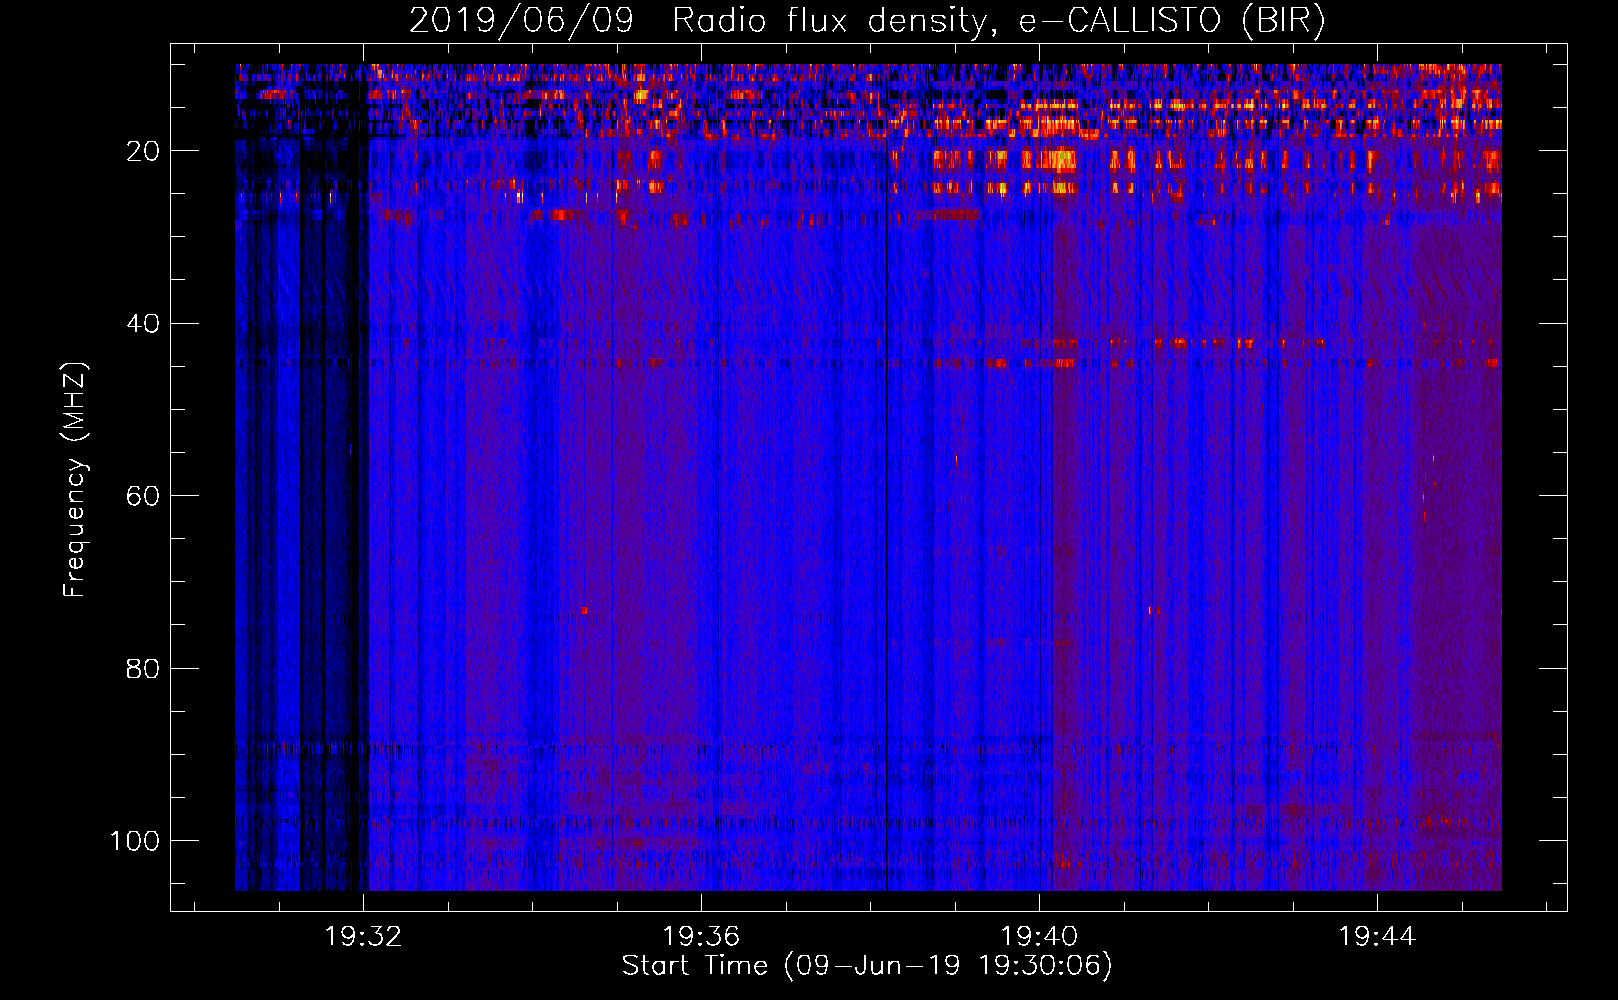Click the 19:32 time tick label
Screen dimensions: 1618x1000
pyautogui.click(x=363, y=936)
